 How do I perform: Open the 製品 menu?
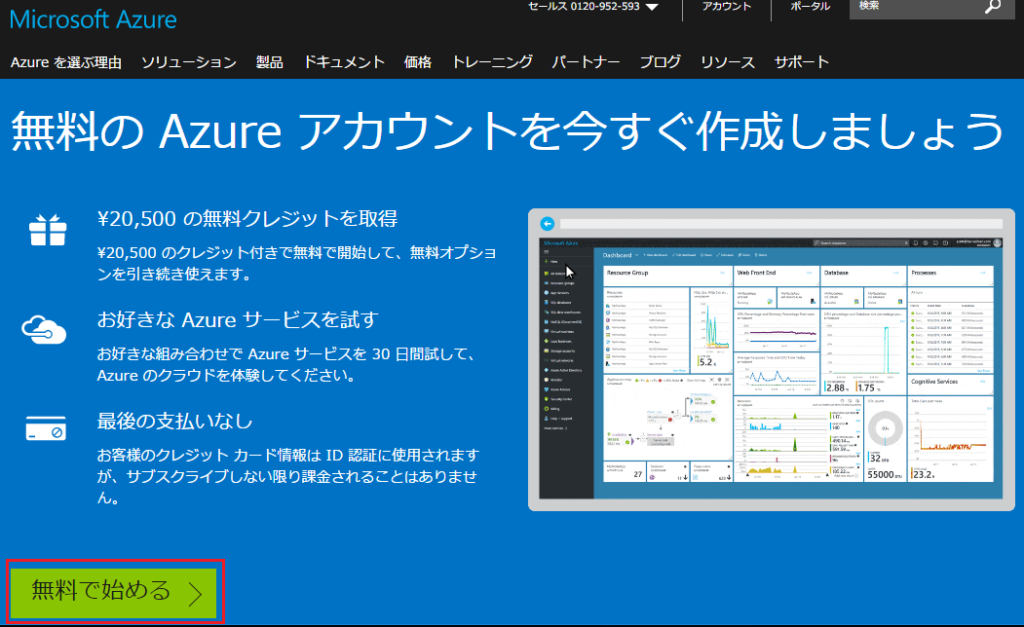(268, 61)
